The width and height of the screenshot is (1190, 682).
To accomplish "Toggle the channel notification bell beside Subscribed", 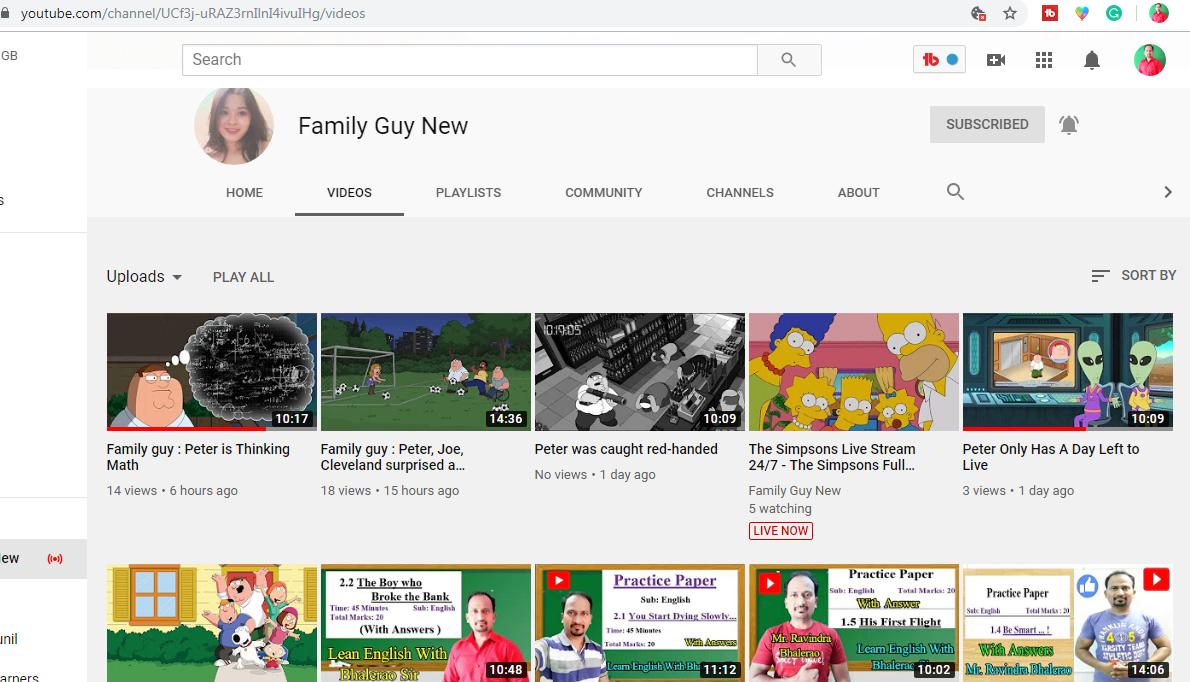I will (1069, 124).
